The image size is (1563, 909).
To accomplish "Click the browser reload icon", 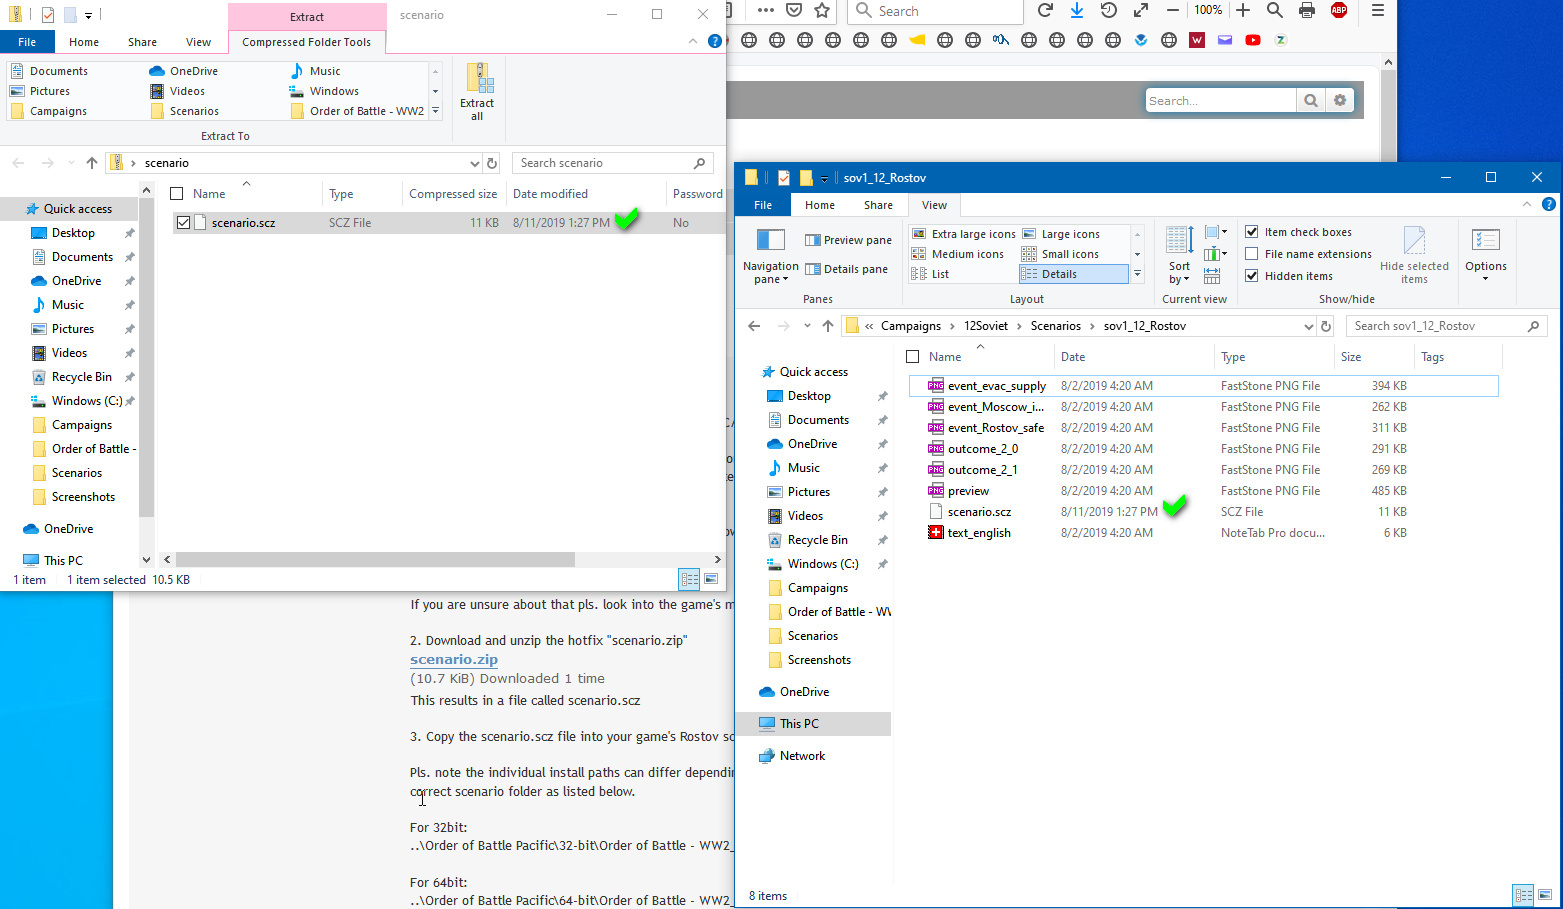I will click(1045, 10).
